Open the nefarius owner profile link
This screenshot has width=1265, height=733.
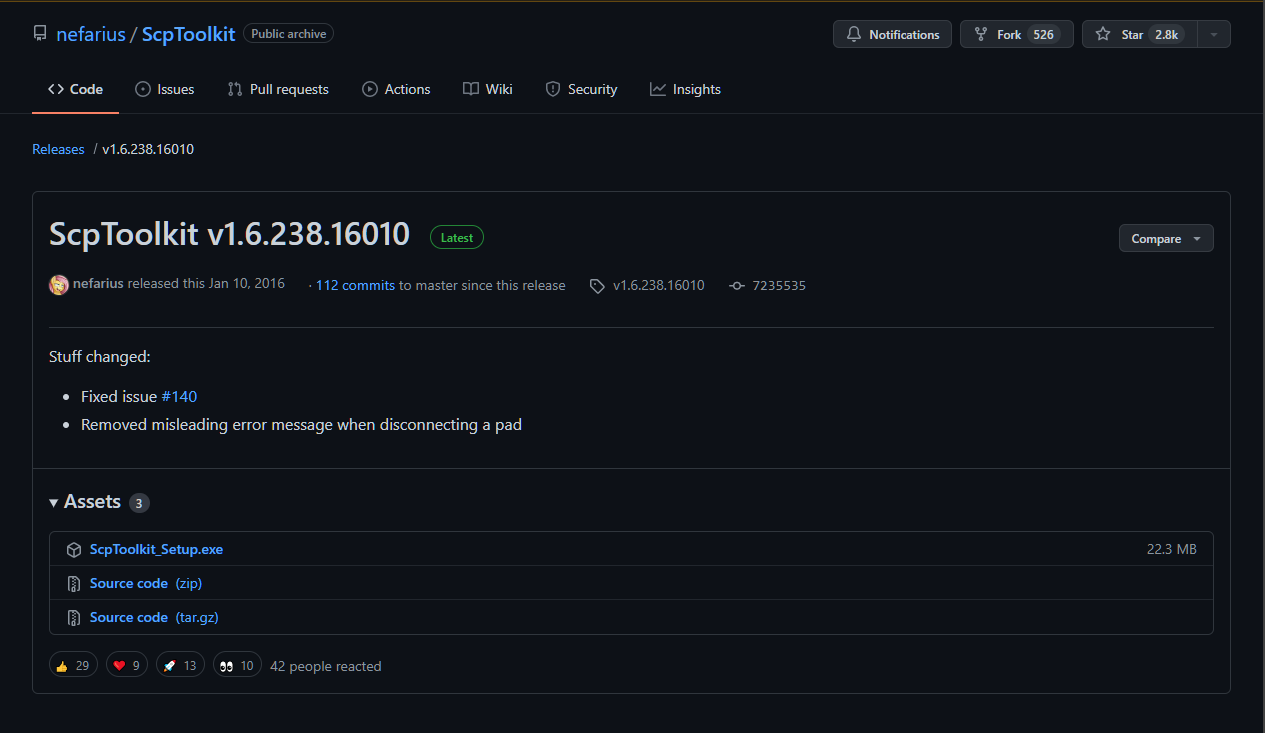91,34
